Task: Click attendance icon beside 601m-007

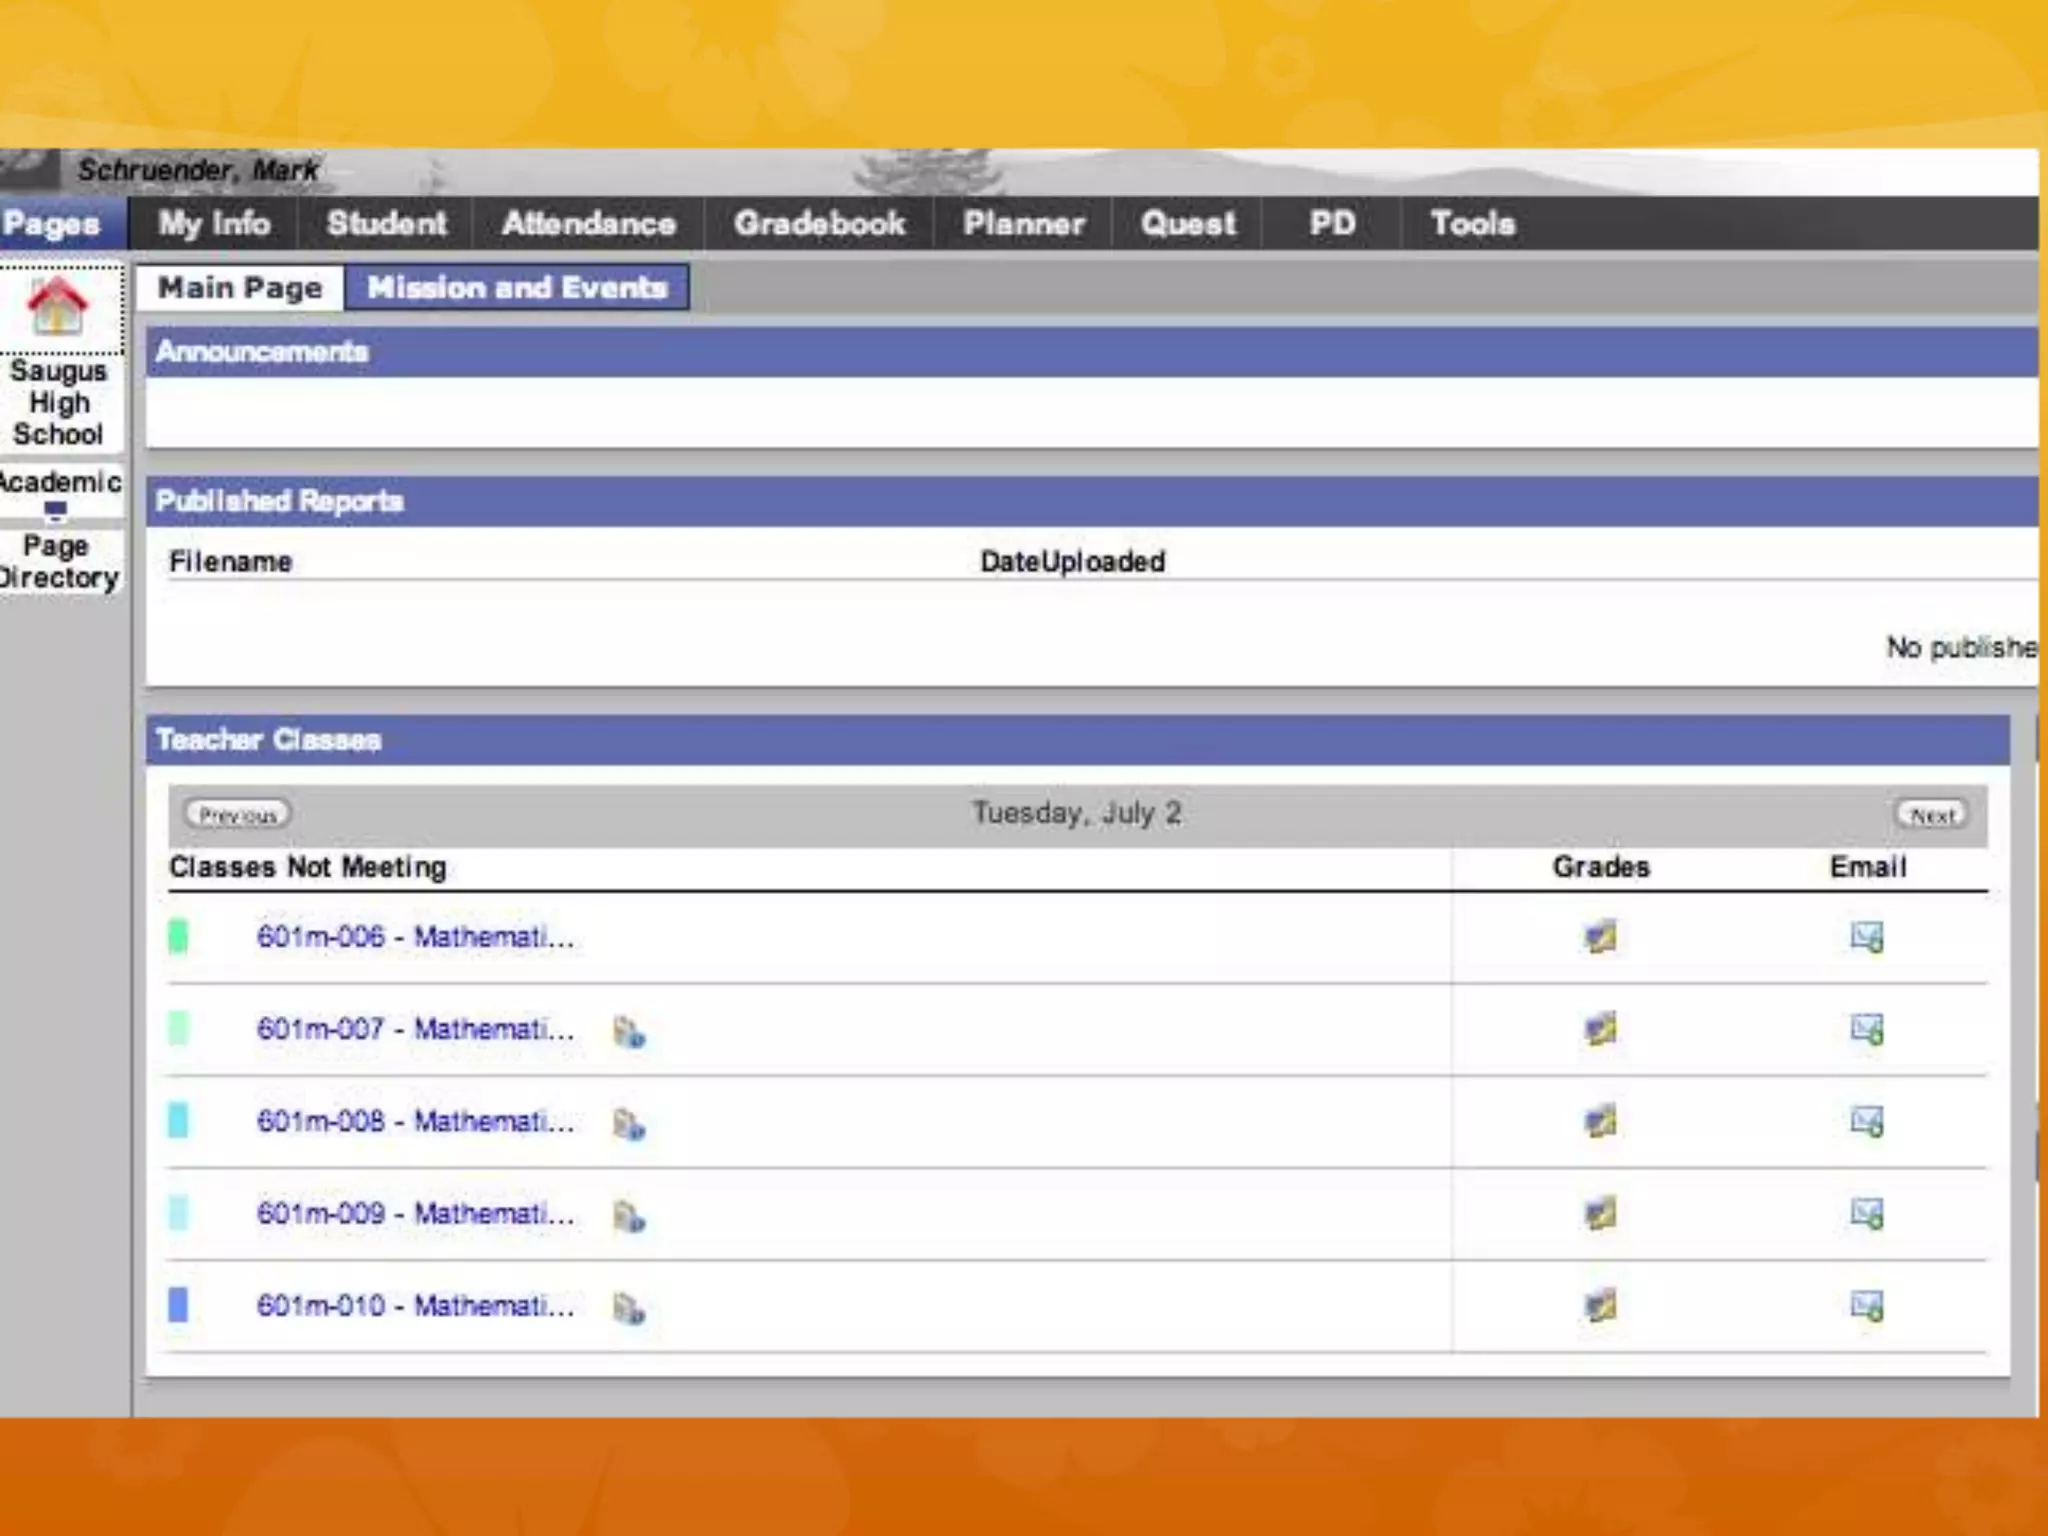Action: [628, 1031]
